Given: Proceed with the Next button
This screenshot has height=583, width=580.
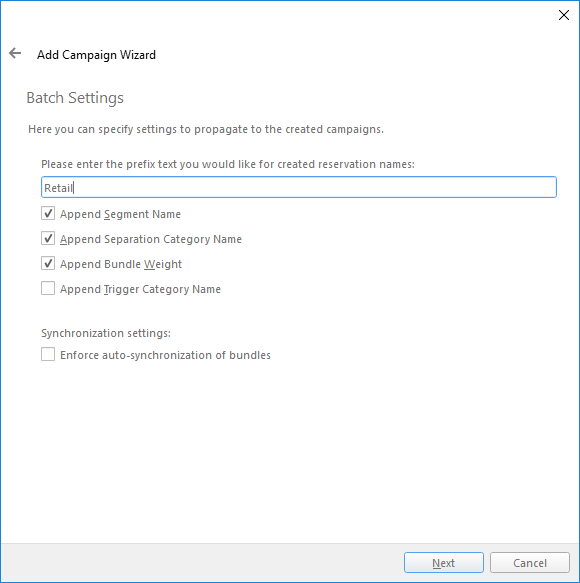Looking at the screenshot, I should click(444, 563).
